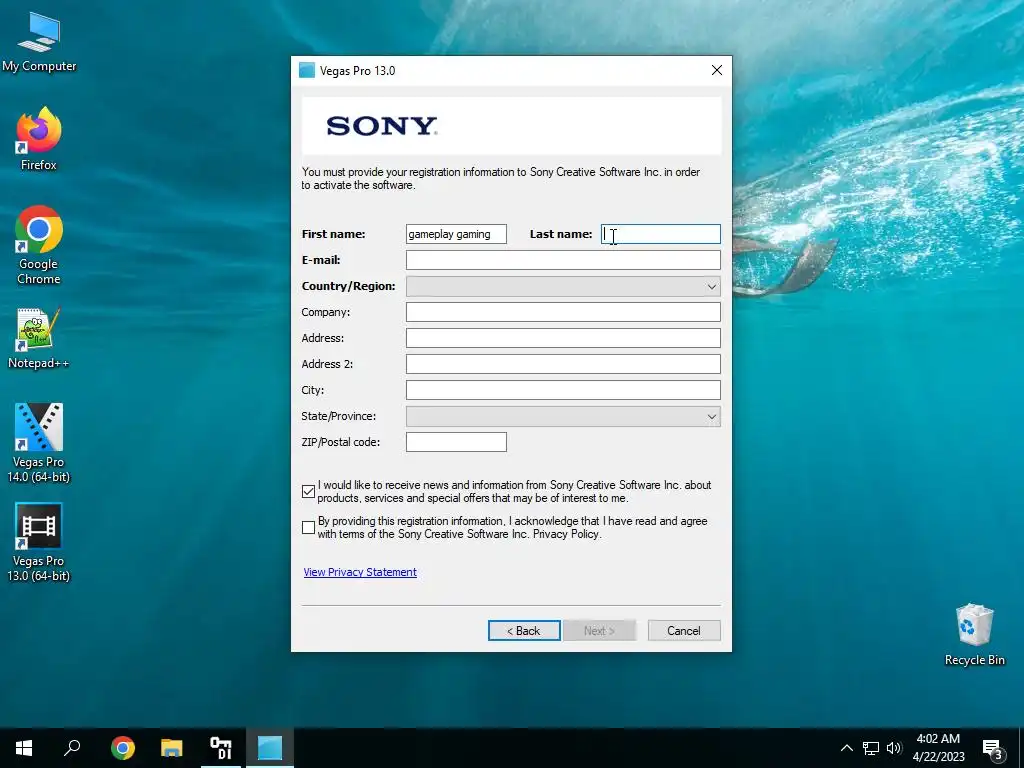Screen dimensions: 1024x768
Task: Switch to the DI app on taskbar
Action: (x=221, y=748)
